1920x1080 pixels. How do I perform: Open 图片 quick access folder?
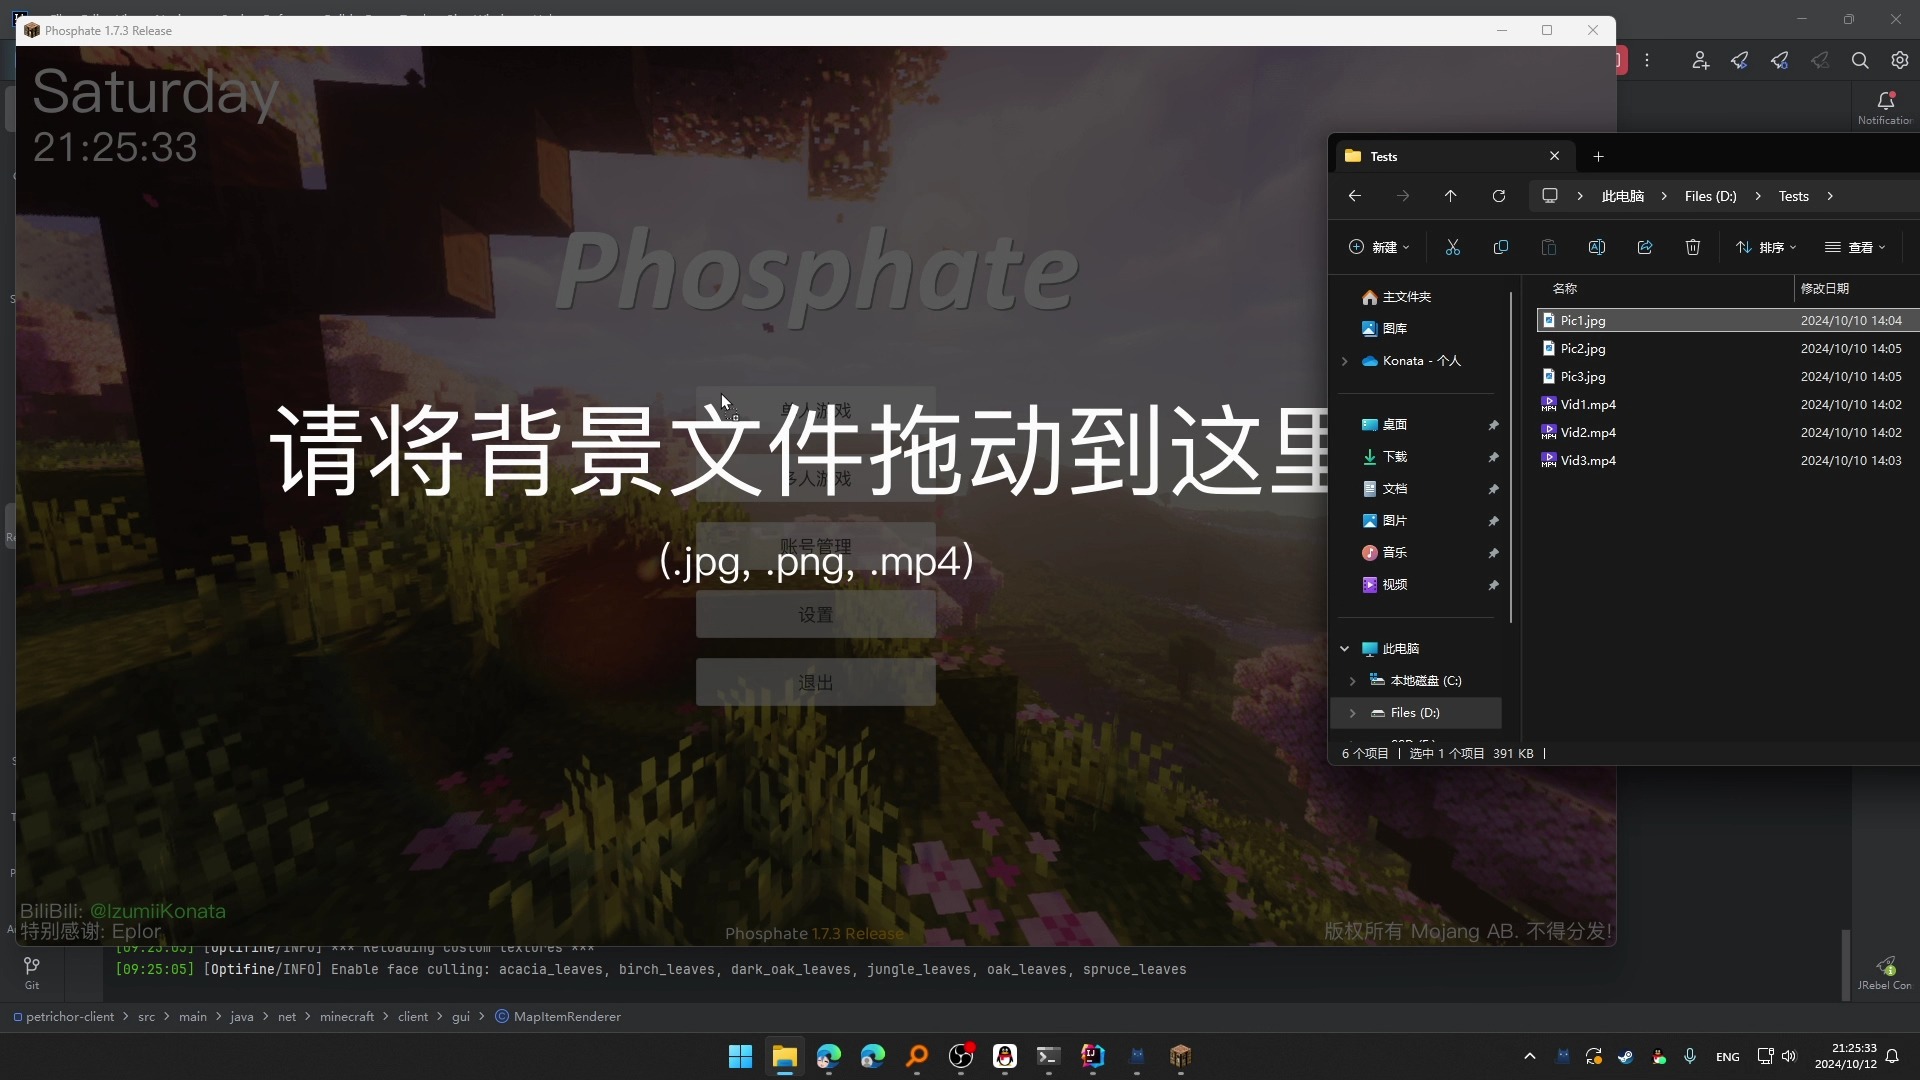pyautogui.click(x=1385, y=521)
